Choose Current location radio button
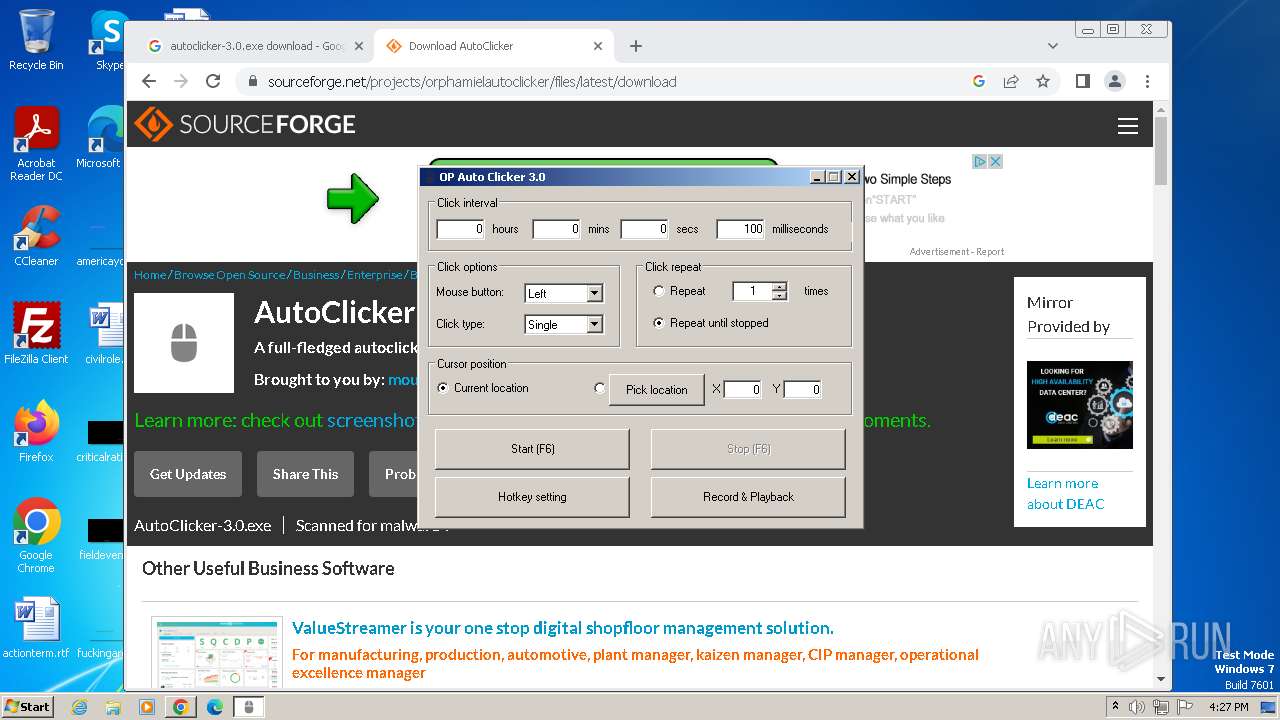Viewport: 1280px width, 720px height. click(443, 388)
